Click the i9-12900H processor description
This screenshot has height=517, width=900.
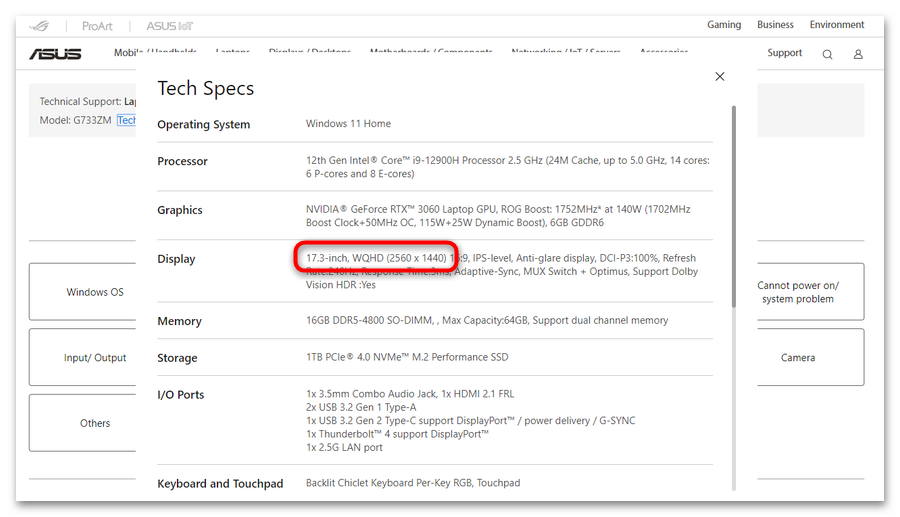point(508,167)
